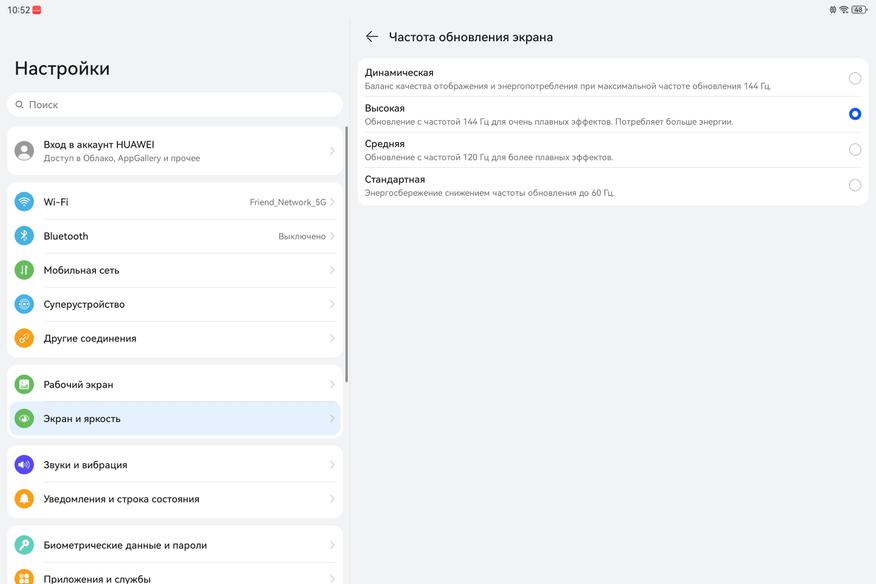876x584 pixels.
Task: Expand the Wi-Fi chevron arrow
Action: point(332,202)
